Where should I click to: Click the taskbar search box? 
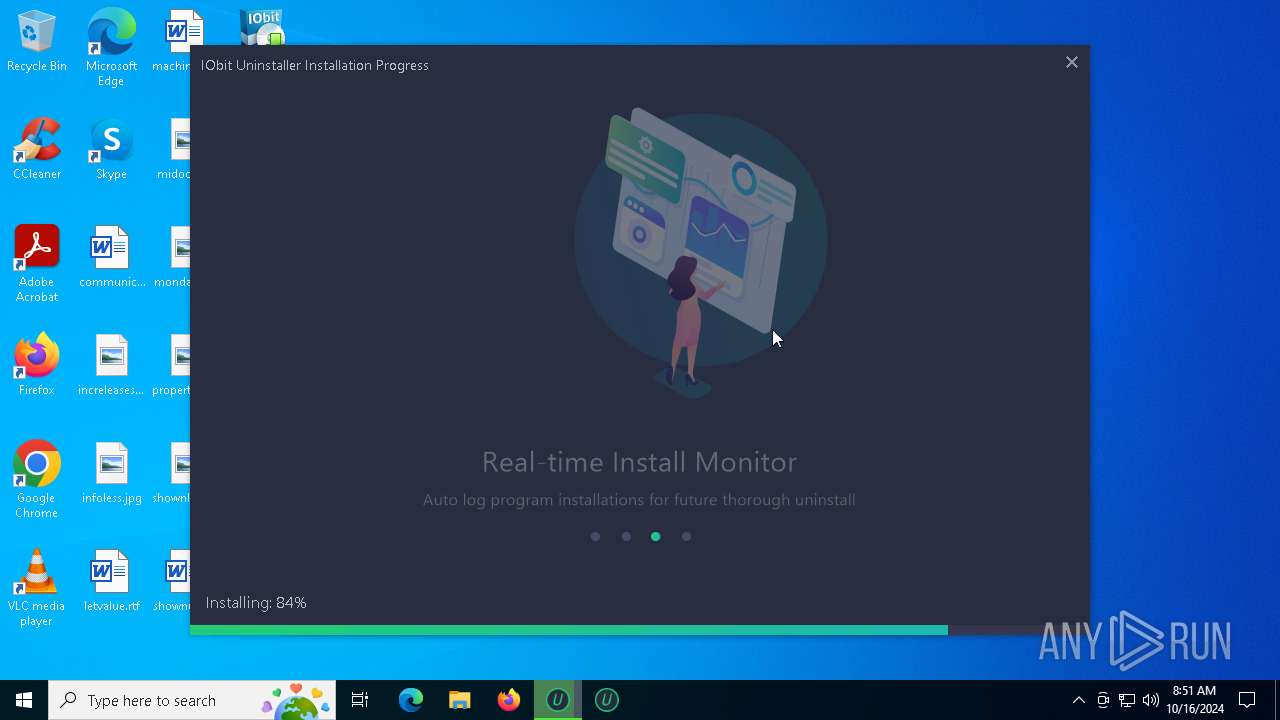click(x=192, y=700)
